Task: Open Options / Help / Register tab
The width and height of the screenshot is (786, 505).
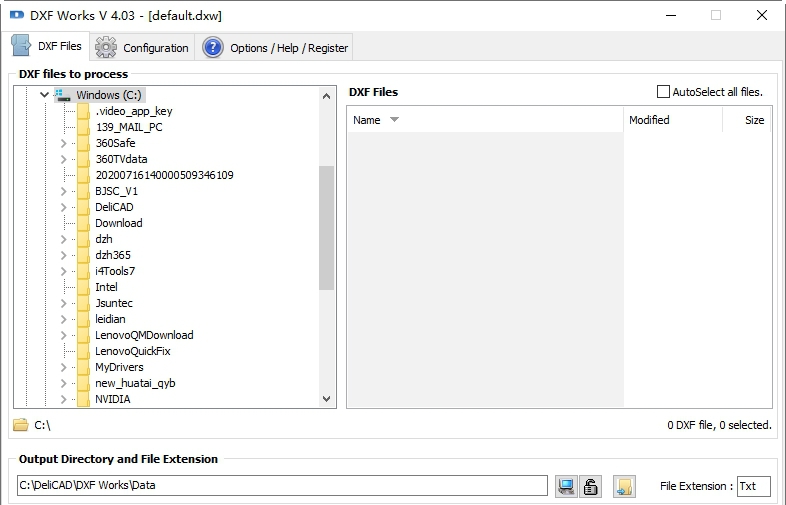Action: [274, 48]
